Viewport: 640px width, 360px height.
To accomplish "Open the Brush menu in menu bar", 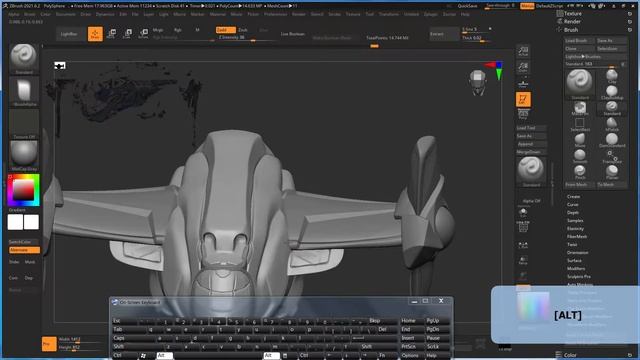I will tap(29, 14).
